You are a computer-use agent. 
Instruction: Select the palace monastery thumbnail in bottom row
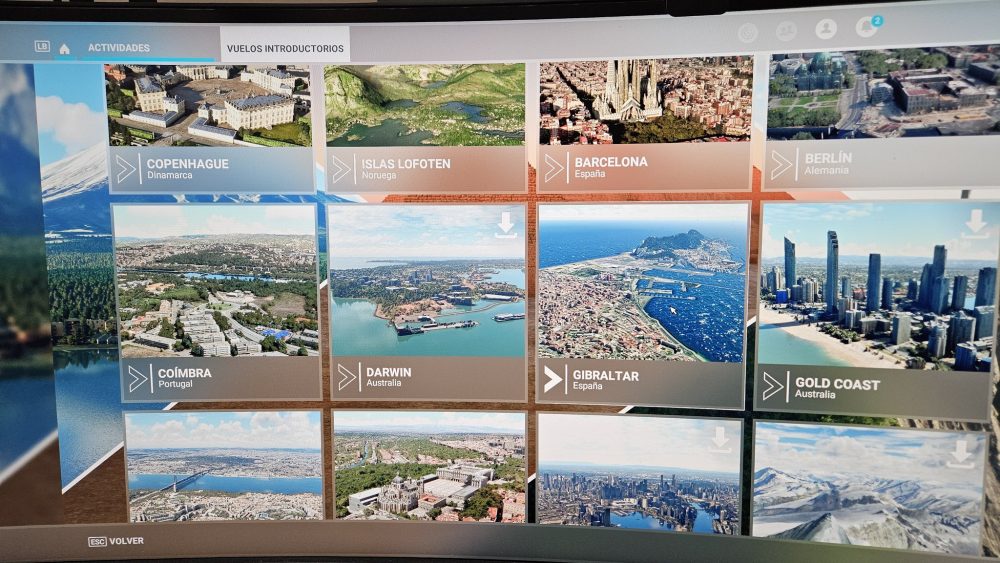pyautogui.click(x=429, y=466)
